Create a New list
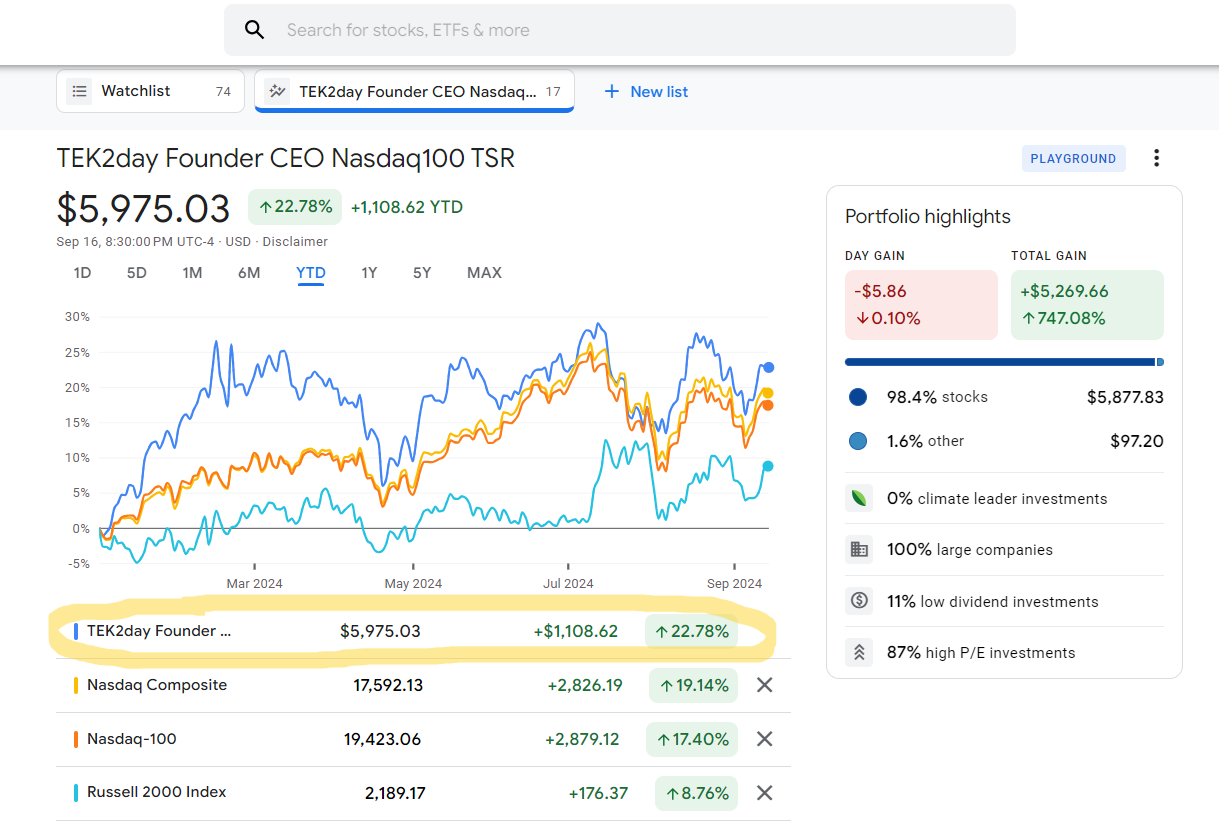Viewport: 1219px width, 833px height. click(646, 91)
